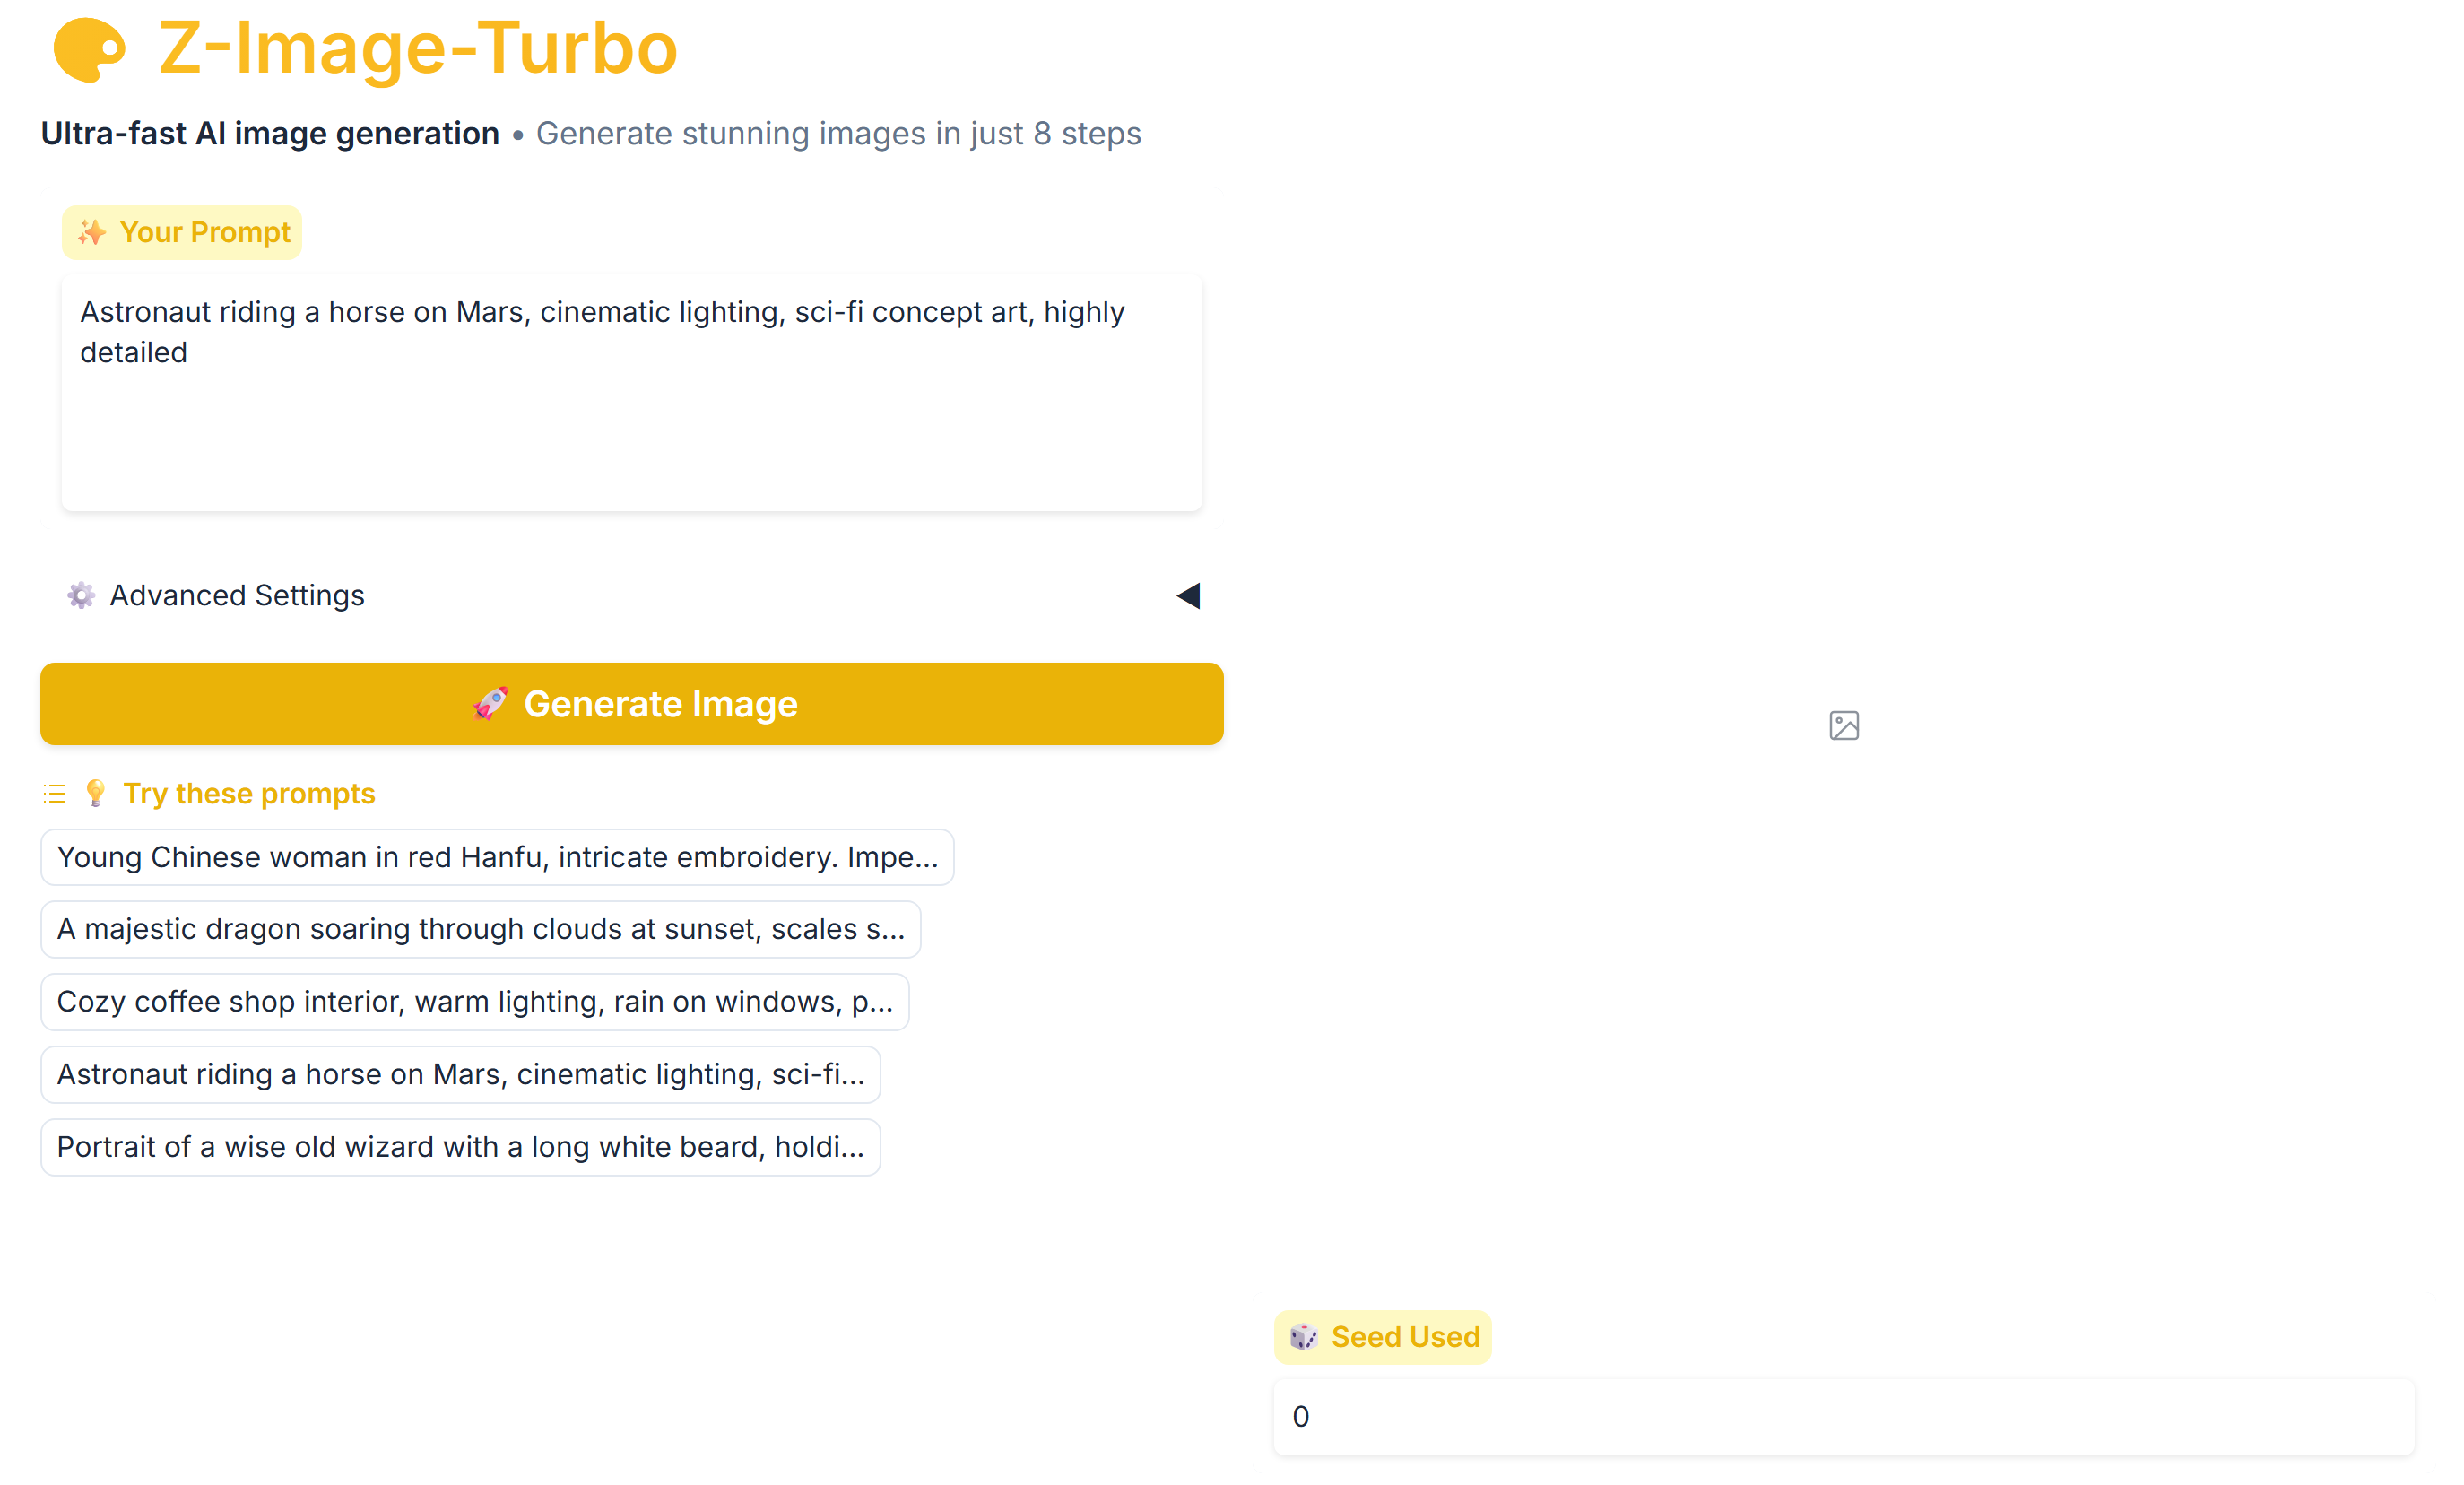
Task: Select the astronaut on Mars example prompt
Action: 460,1074
